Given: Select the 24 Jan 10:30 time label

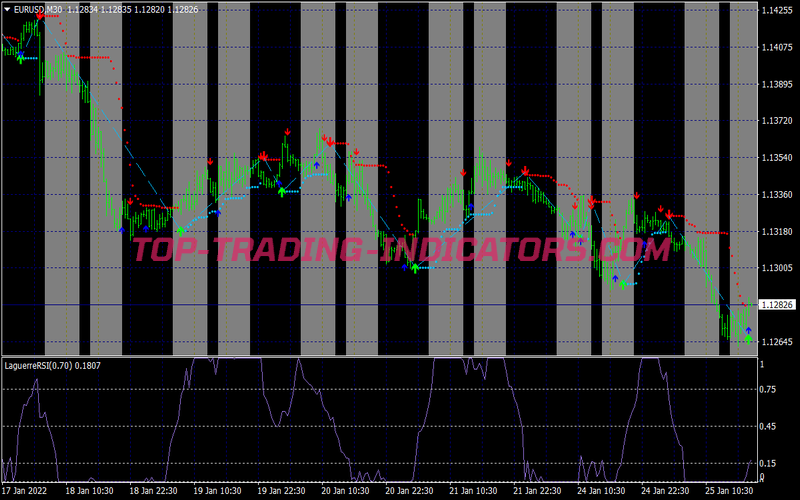Looking at the screenshot, I should tap(601, 491).
